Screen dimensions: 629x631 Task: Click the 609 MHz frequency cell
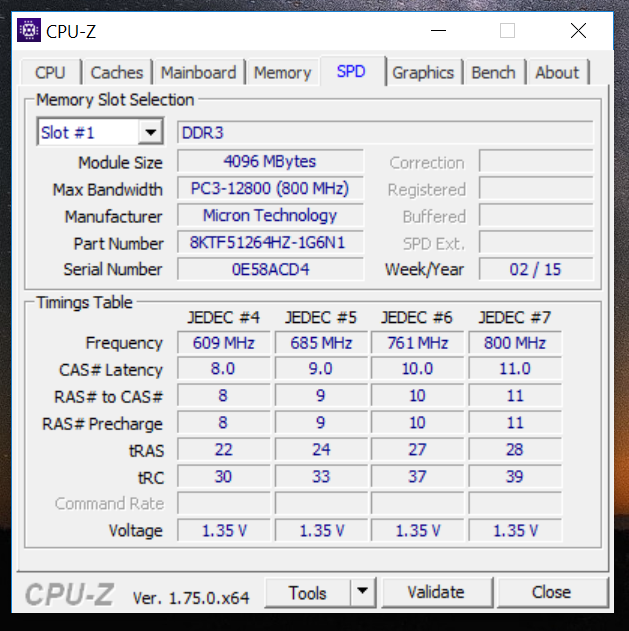click(223, 343)
